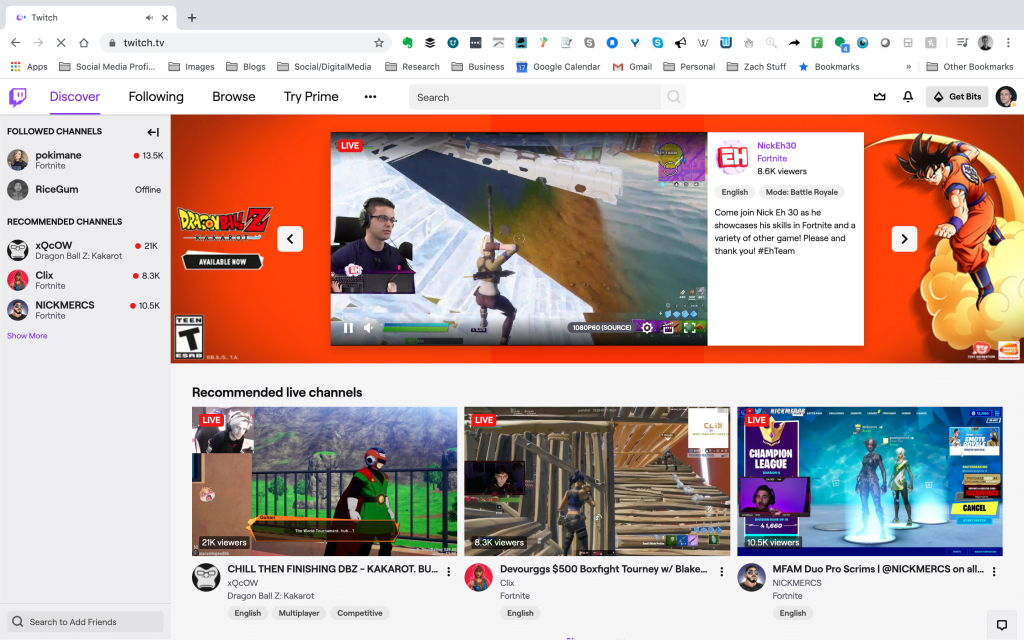Image resolution: width=1024 pixels, height=640 pixels.
Task: Open the Social Media Profiles bookmark folder
Action: pyautogui.click(x=106, y=67)
